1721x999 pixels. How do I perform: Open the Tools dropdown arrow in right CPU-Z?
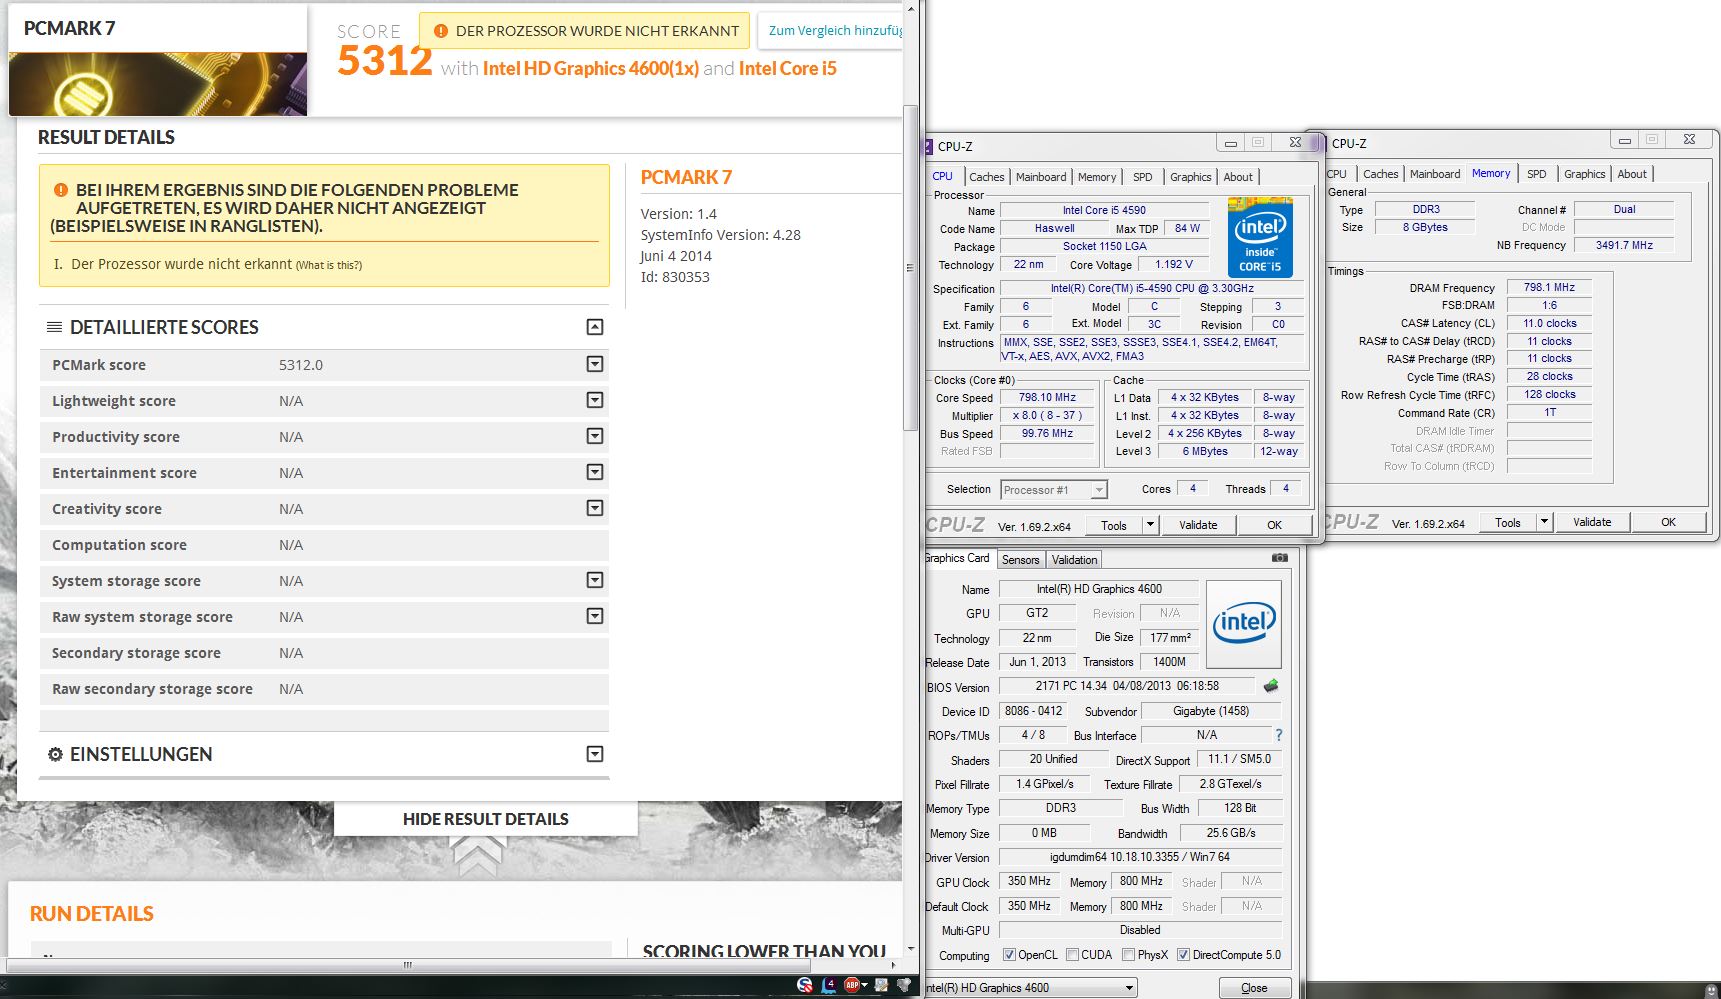tap(1544, 522)
